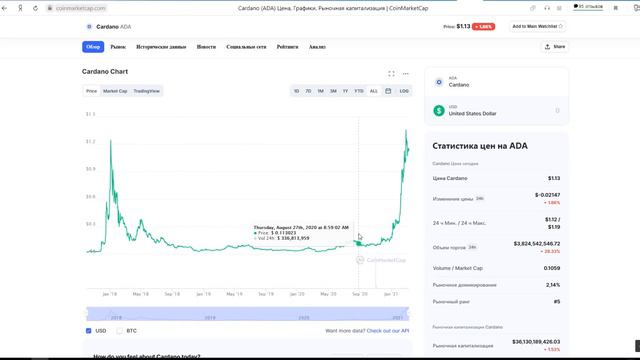Switch chart to Market Cap
The image size is (640, 360).
pos(115,91)
